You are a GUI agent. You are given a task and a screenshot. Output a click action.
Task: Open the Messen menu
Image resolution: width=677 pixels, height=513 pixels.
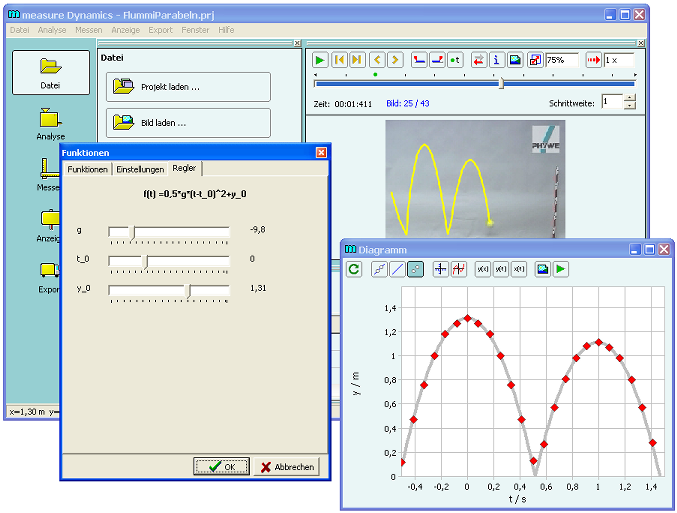[89, 30]
